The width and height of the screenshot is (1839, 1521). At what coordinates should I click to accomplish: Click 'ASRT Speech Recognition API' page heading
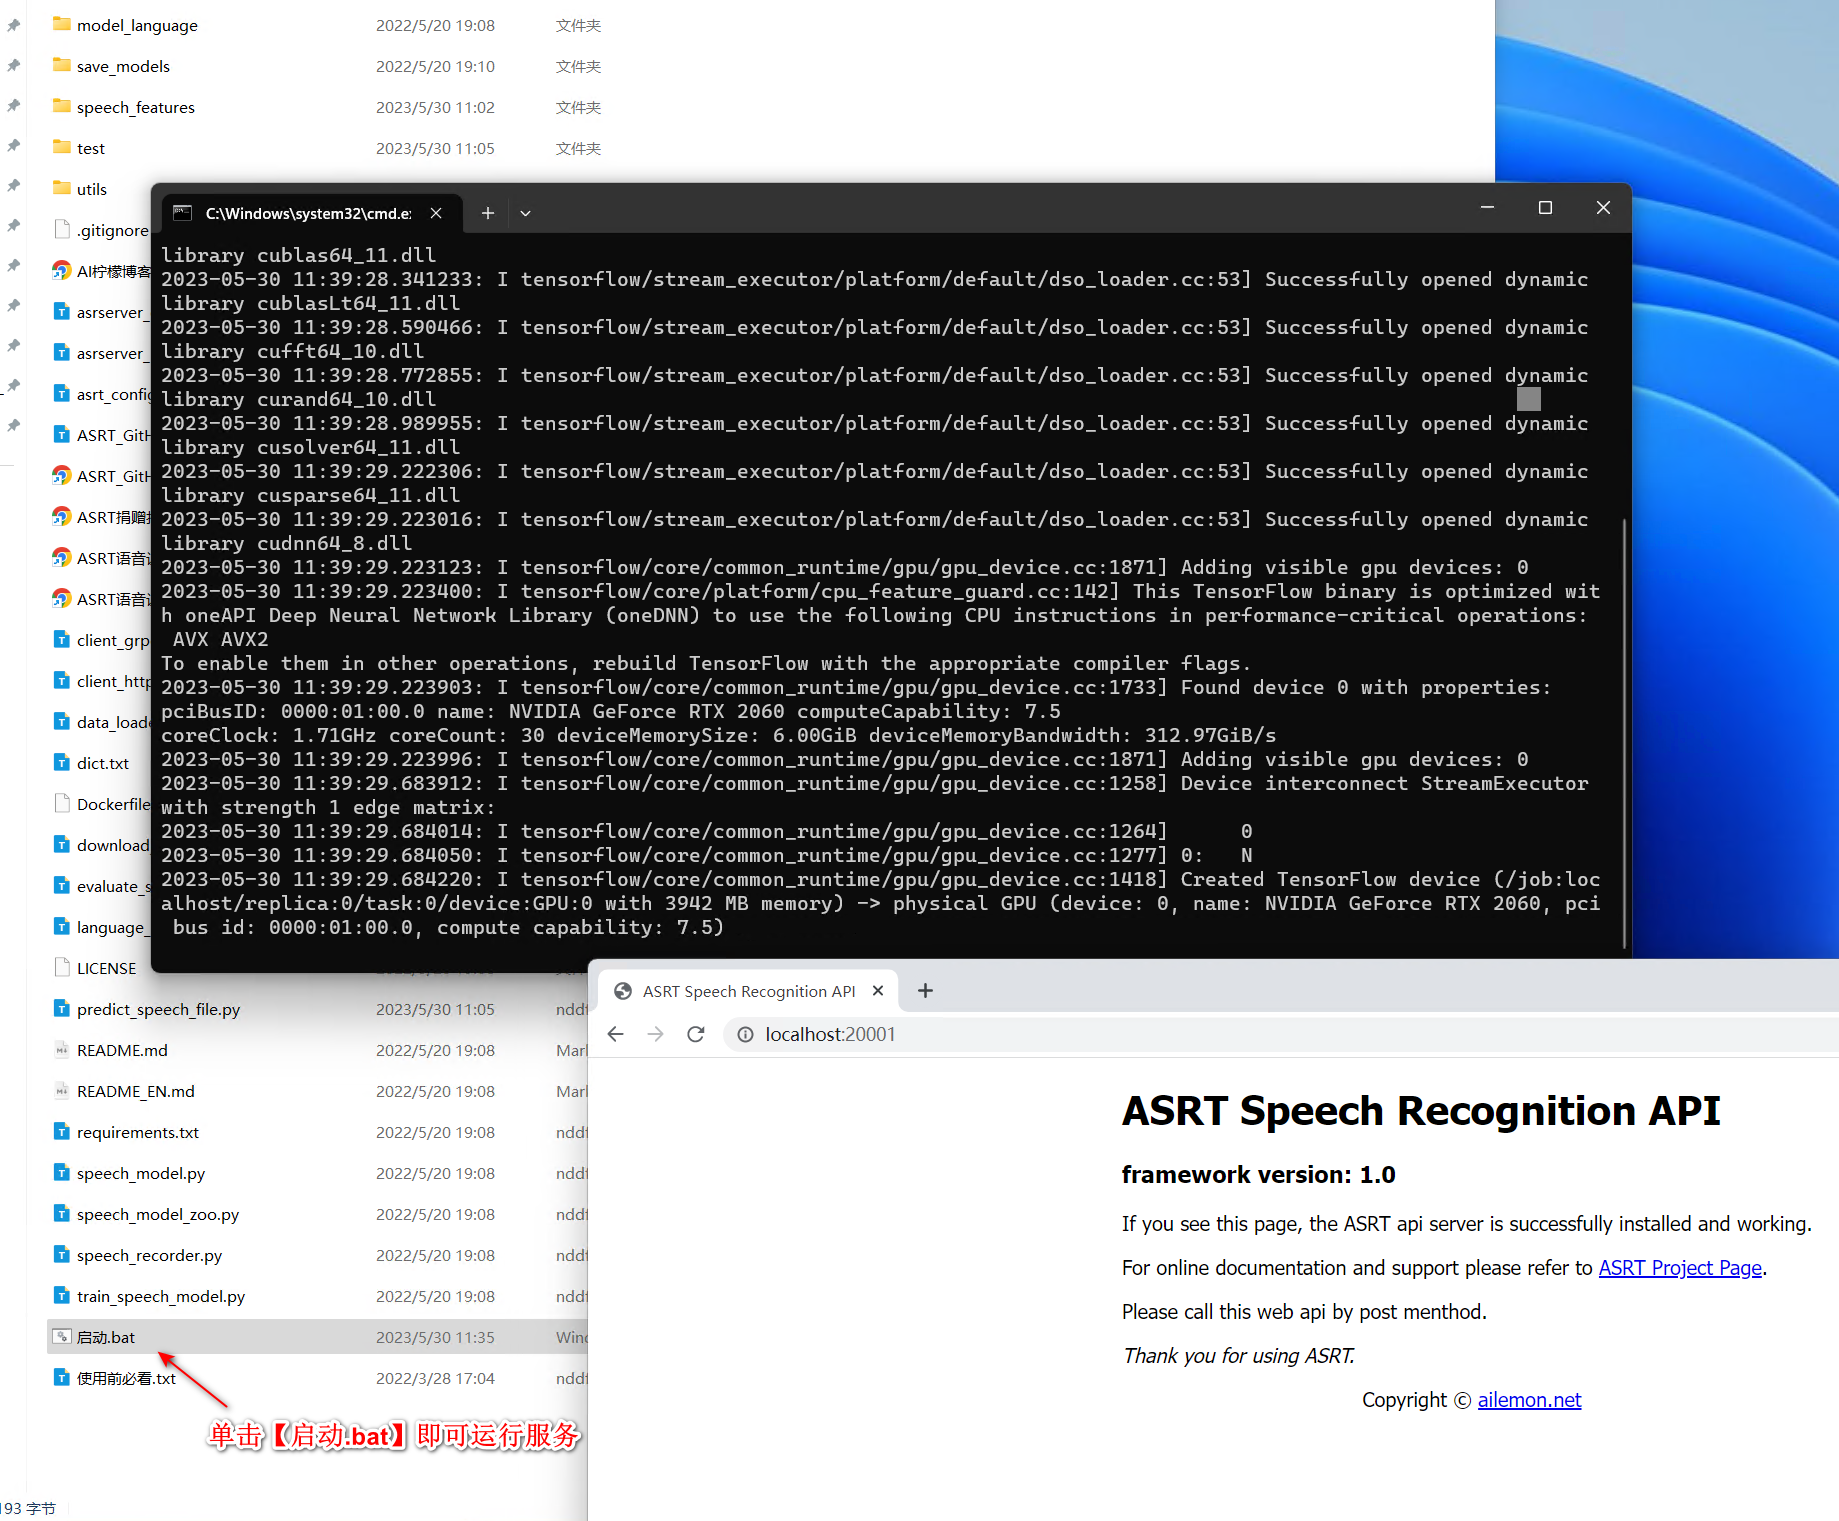[1421, 1110]
